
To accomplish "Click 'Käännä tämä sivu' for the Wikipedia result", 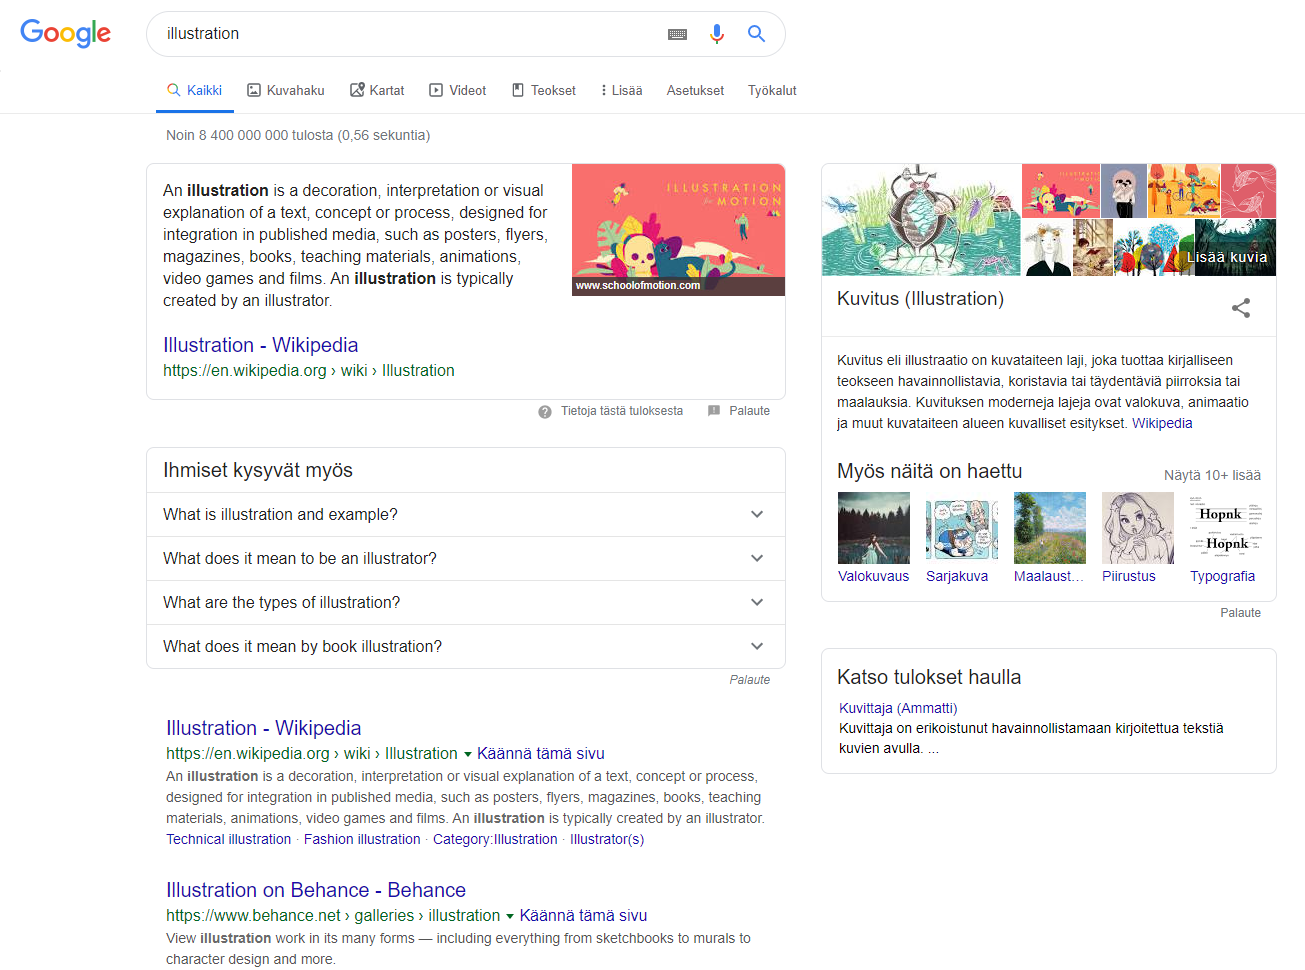I will (541, 754).
